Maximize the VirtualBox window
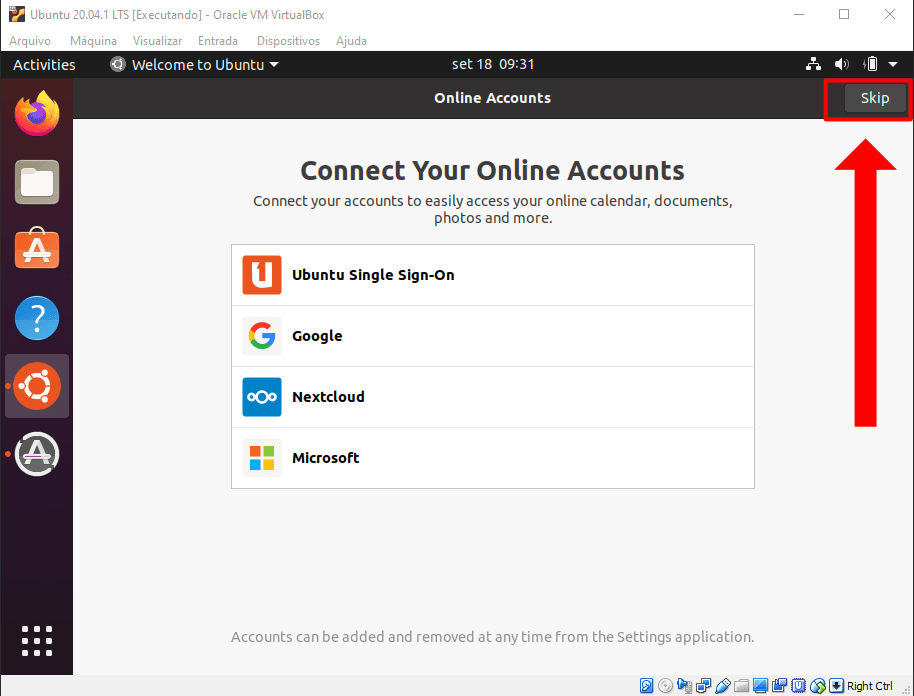The image size is (914, 696). (x=844, y=15)
